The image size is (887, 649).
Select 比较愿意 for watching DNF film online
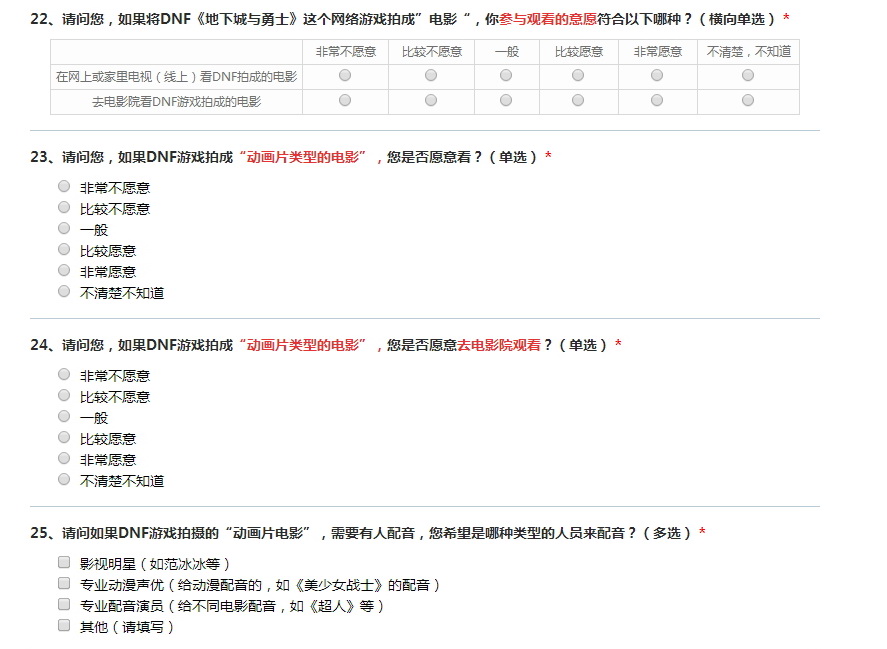(577, 75)
